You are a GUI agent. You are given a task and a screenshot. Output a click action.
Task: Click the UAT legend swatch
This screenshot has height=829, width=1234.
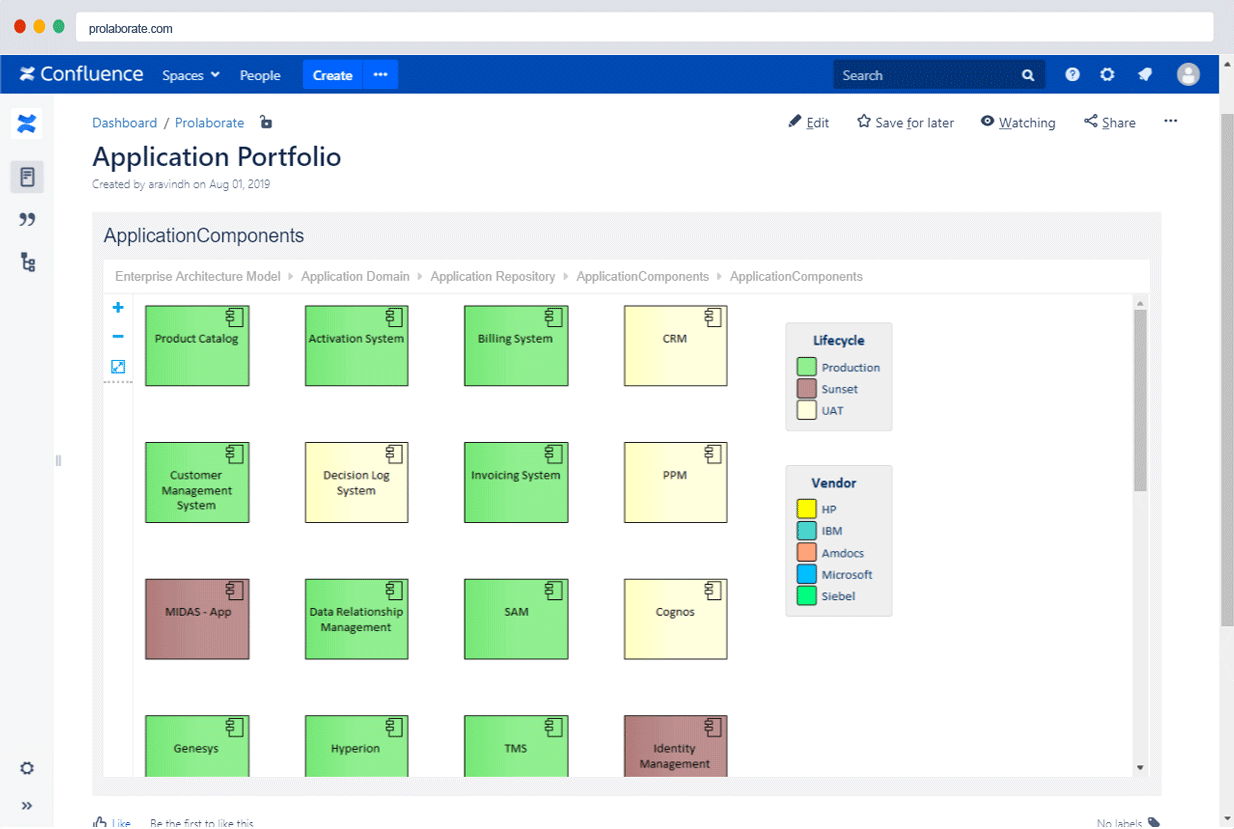click(806, 410)
